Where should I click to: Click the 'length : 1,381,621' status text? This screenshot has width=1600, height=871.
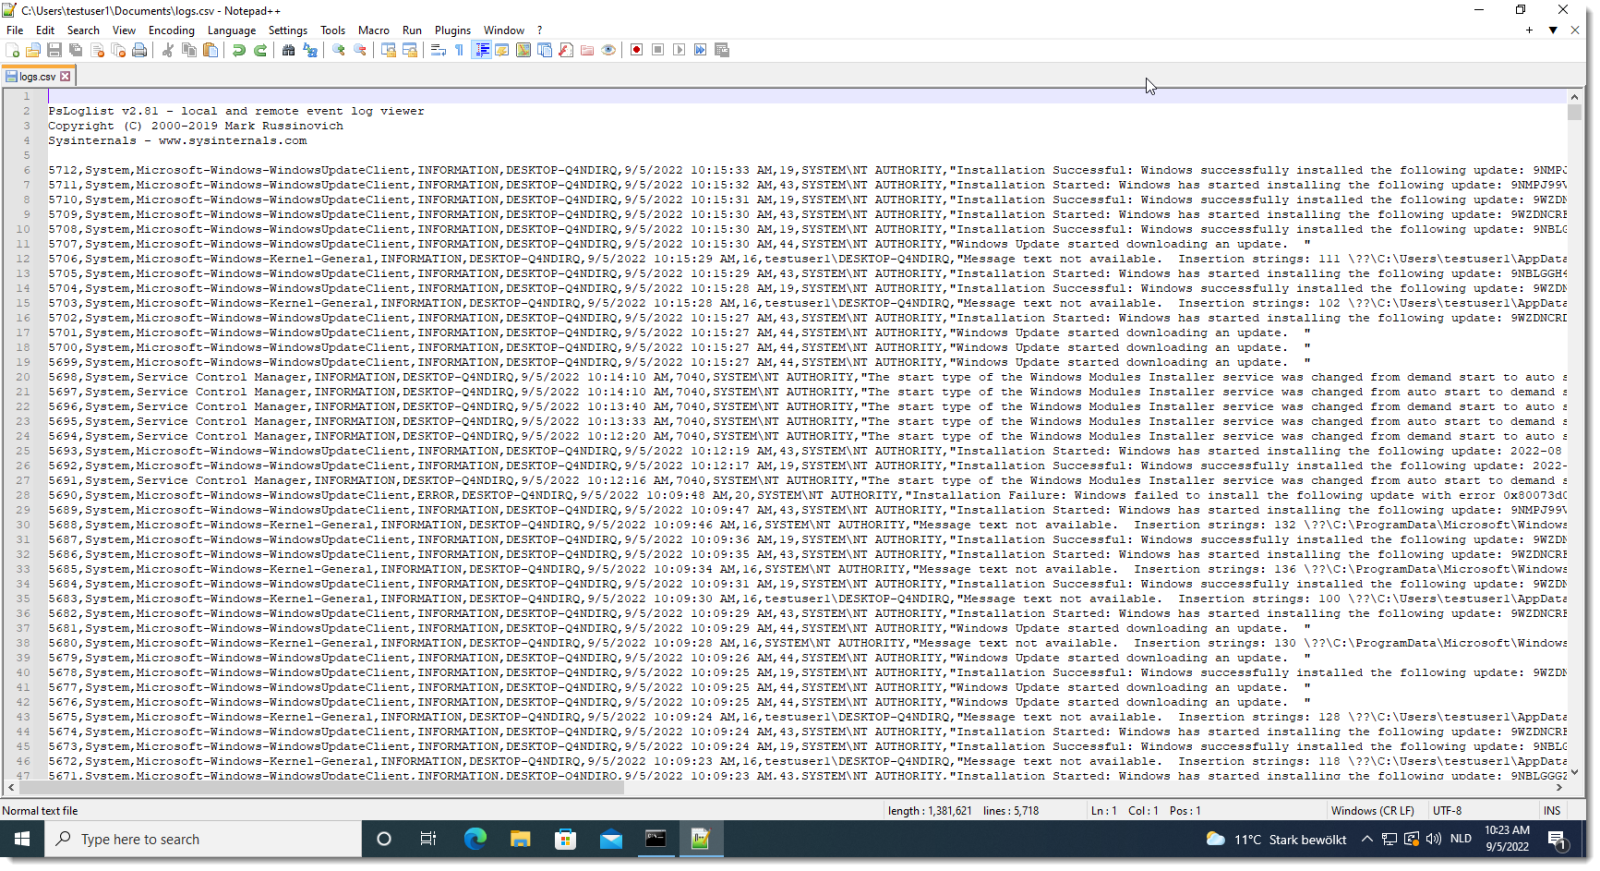tap(929, 811)
